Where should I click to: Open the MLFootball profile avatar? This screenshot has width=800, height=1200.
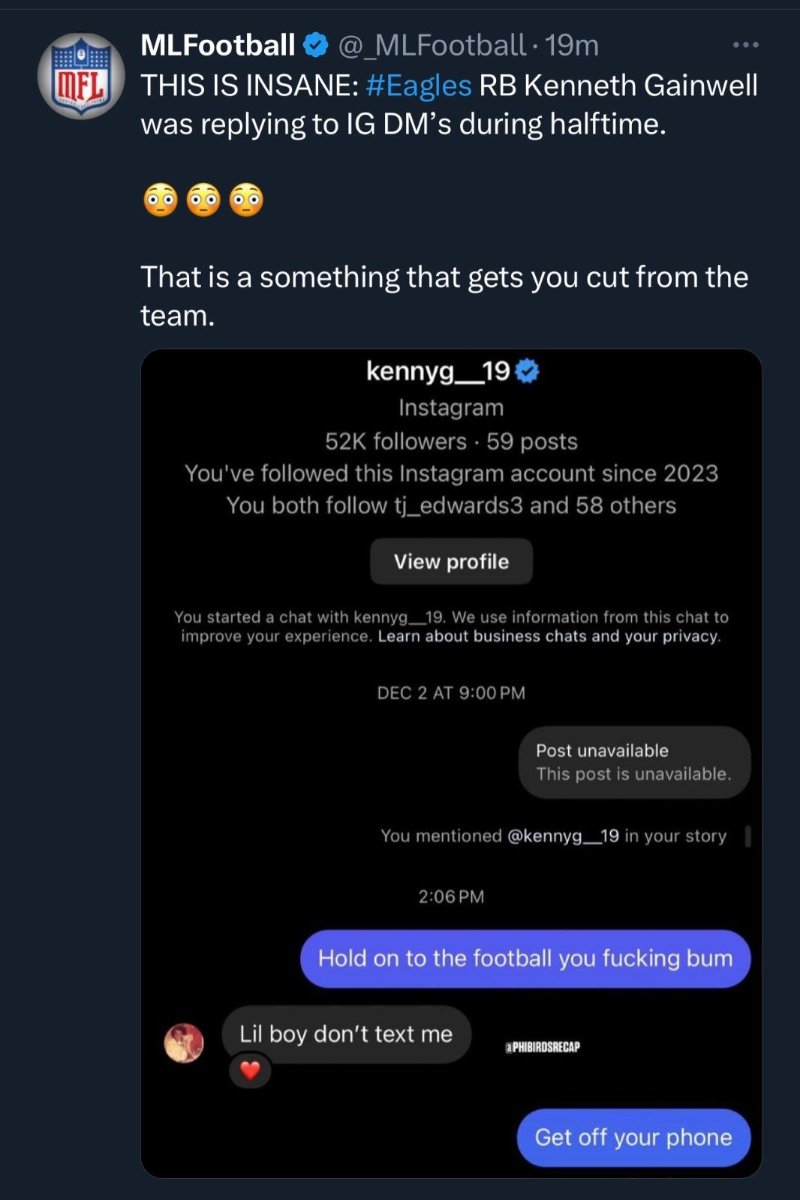(x=78, y=76)
